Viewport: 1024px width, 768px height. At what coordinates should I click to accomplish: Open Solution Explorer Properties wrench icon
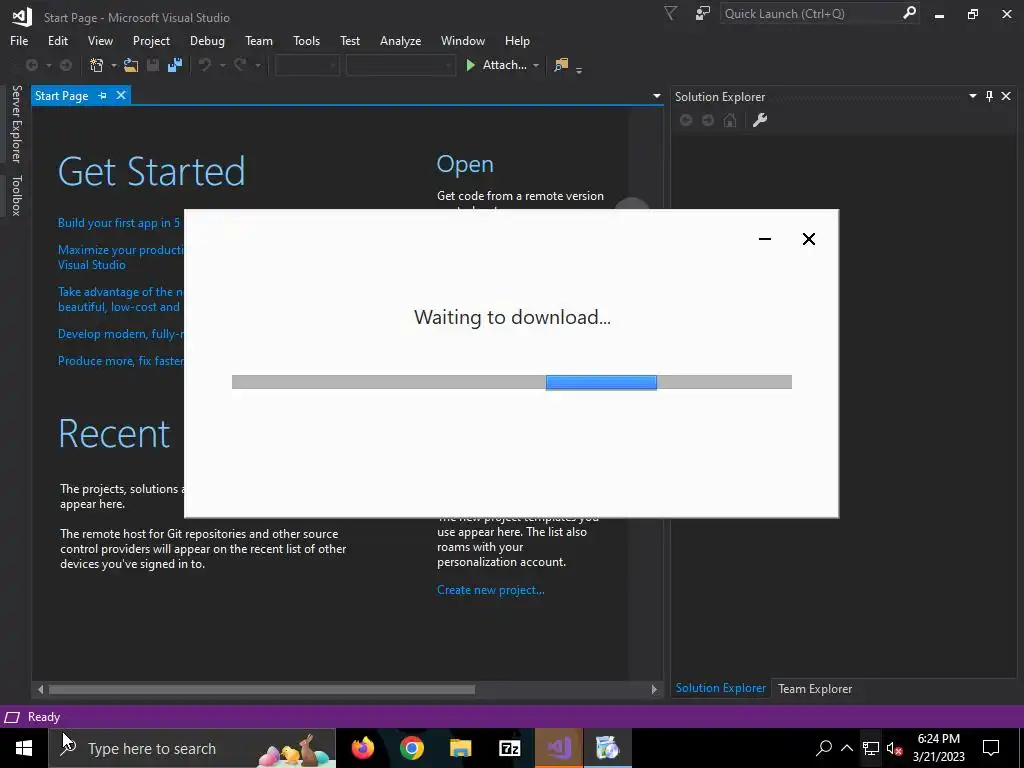[760, 120]
